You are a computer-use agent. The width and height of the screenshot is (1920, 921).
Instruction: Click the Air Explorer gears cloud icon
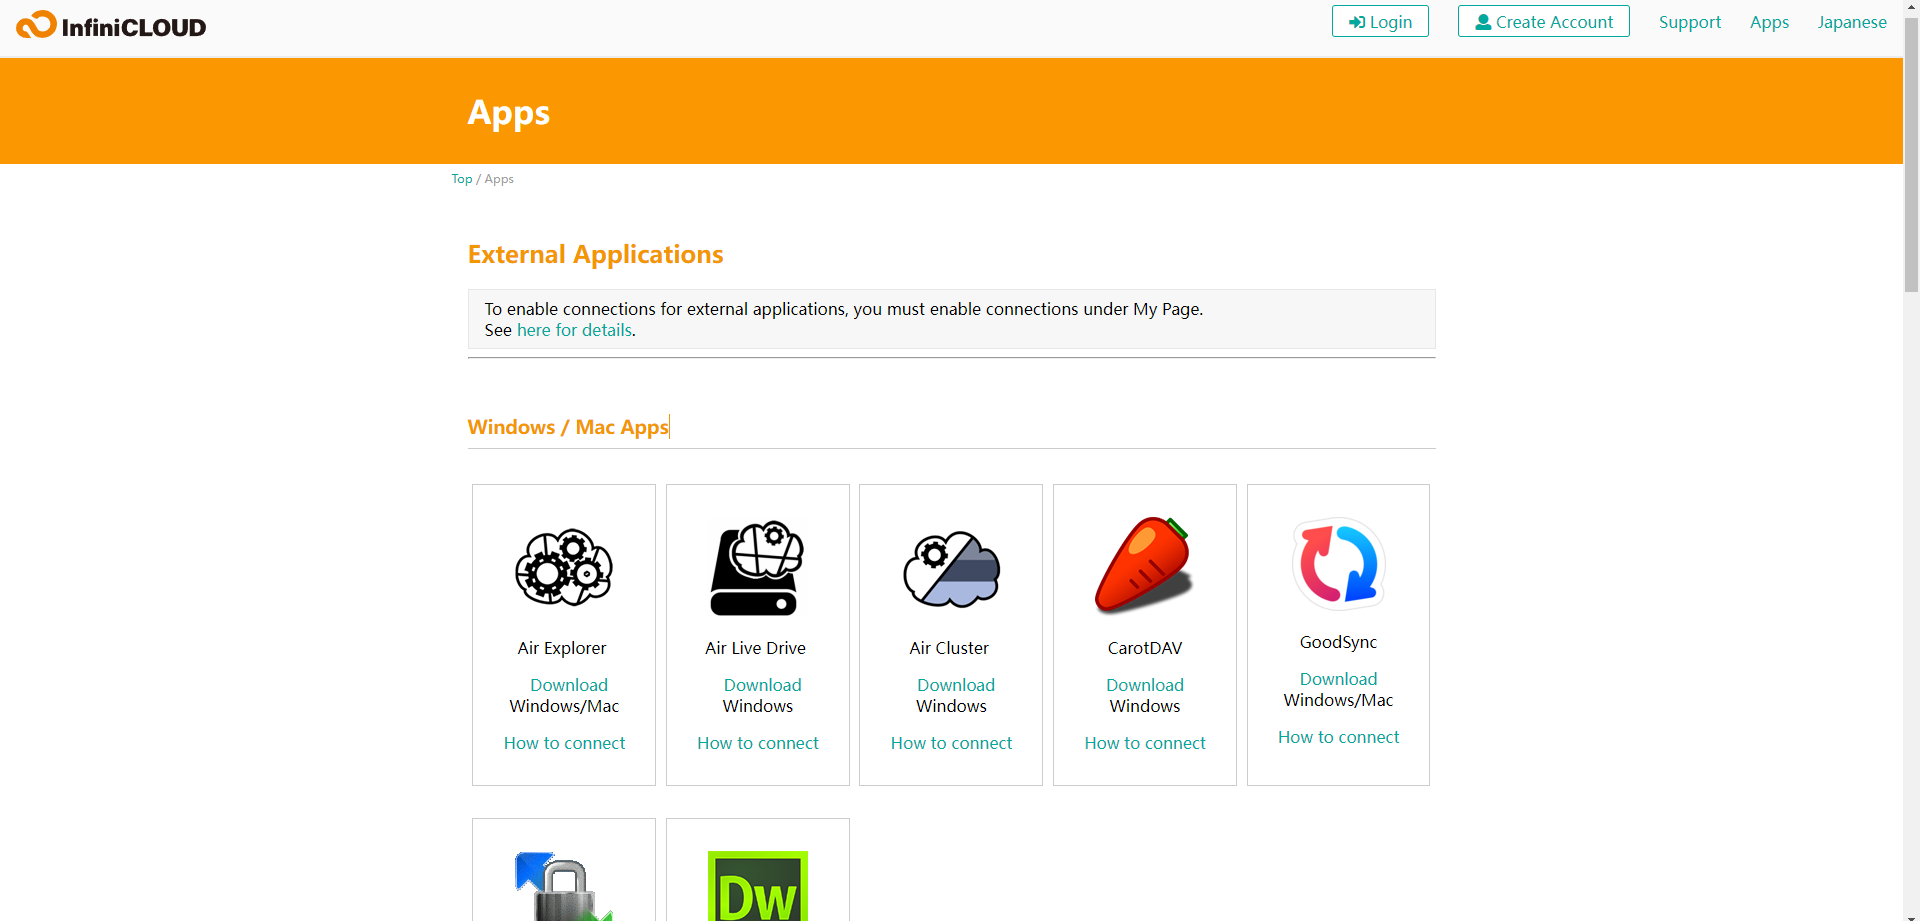click(564, 567)
